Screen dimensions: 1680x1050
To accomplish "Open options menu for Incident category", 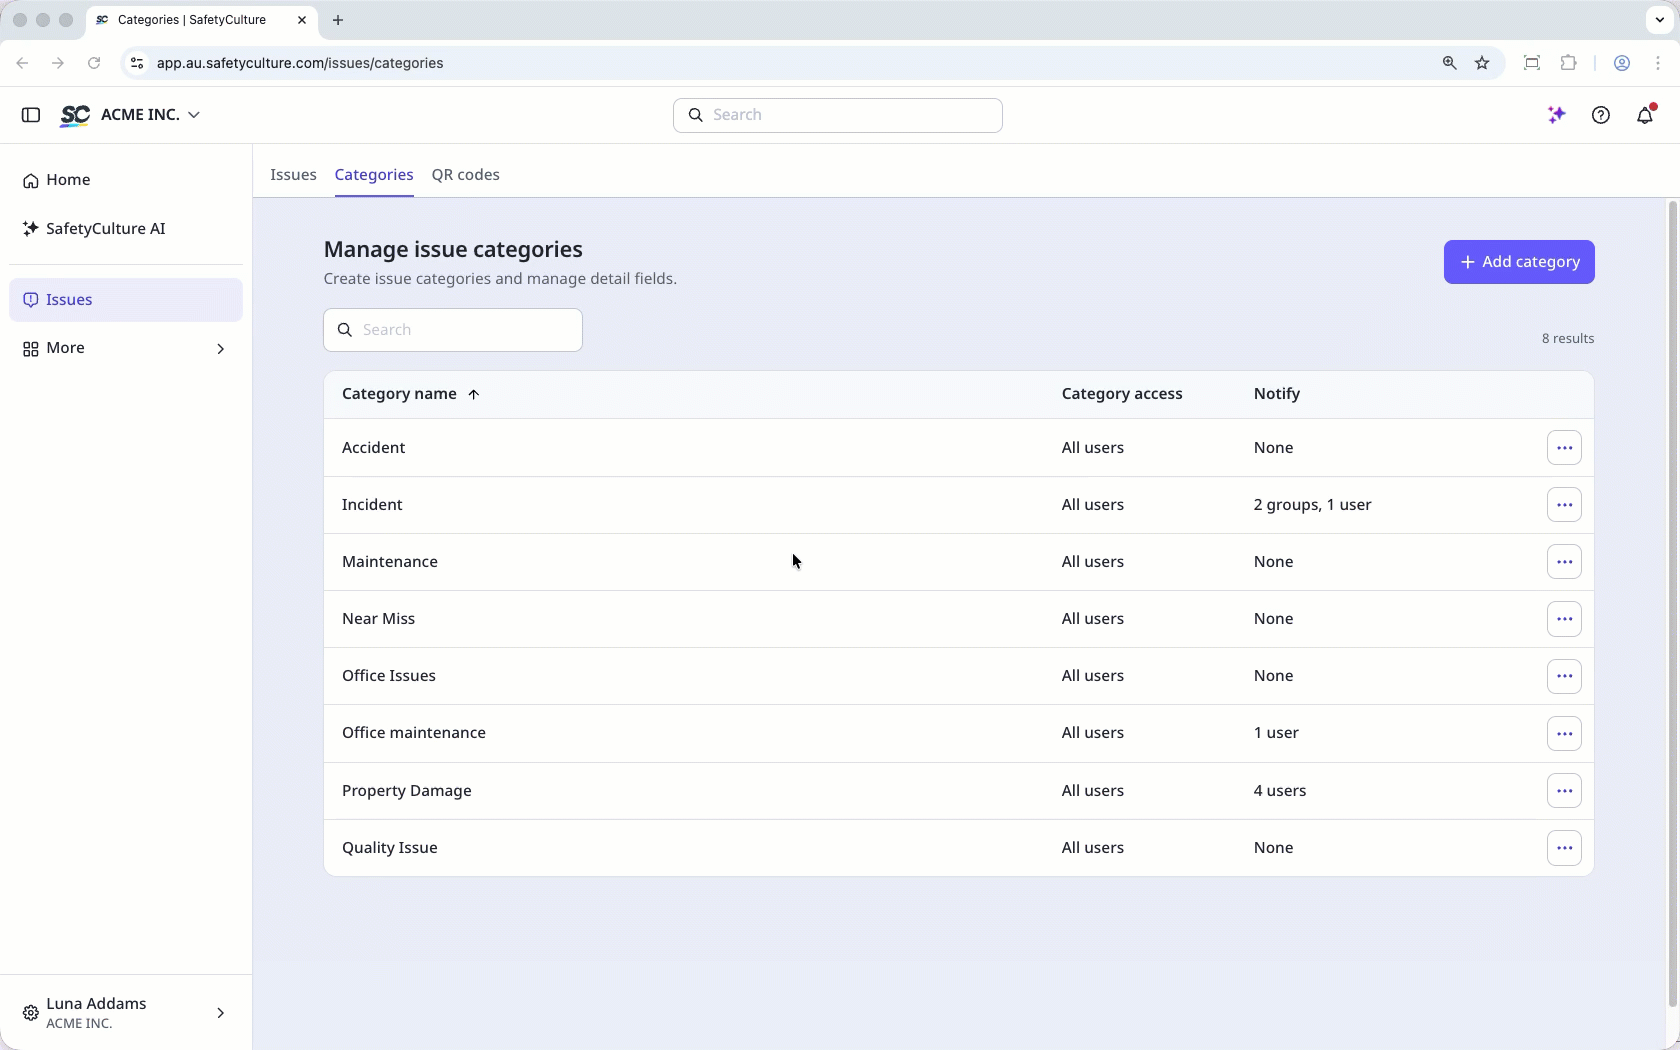I will tap(1564, 505).
